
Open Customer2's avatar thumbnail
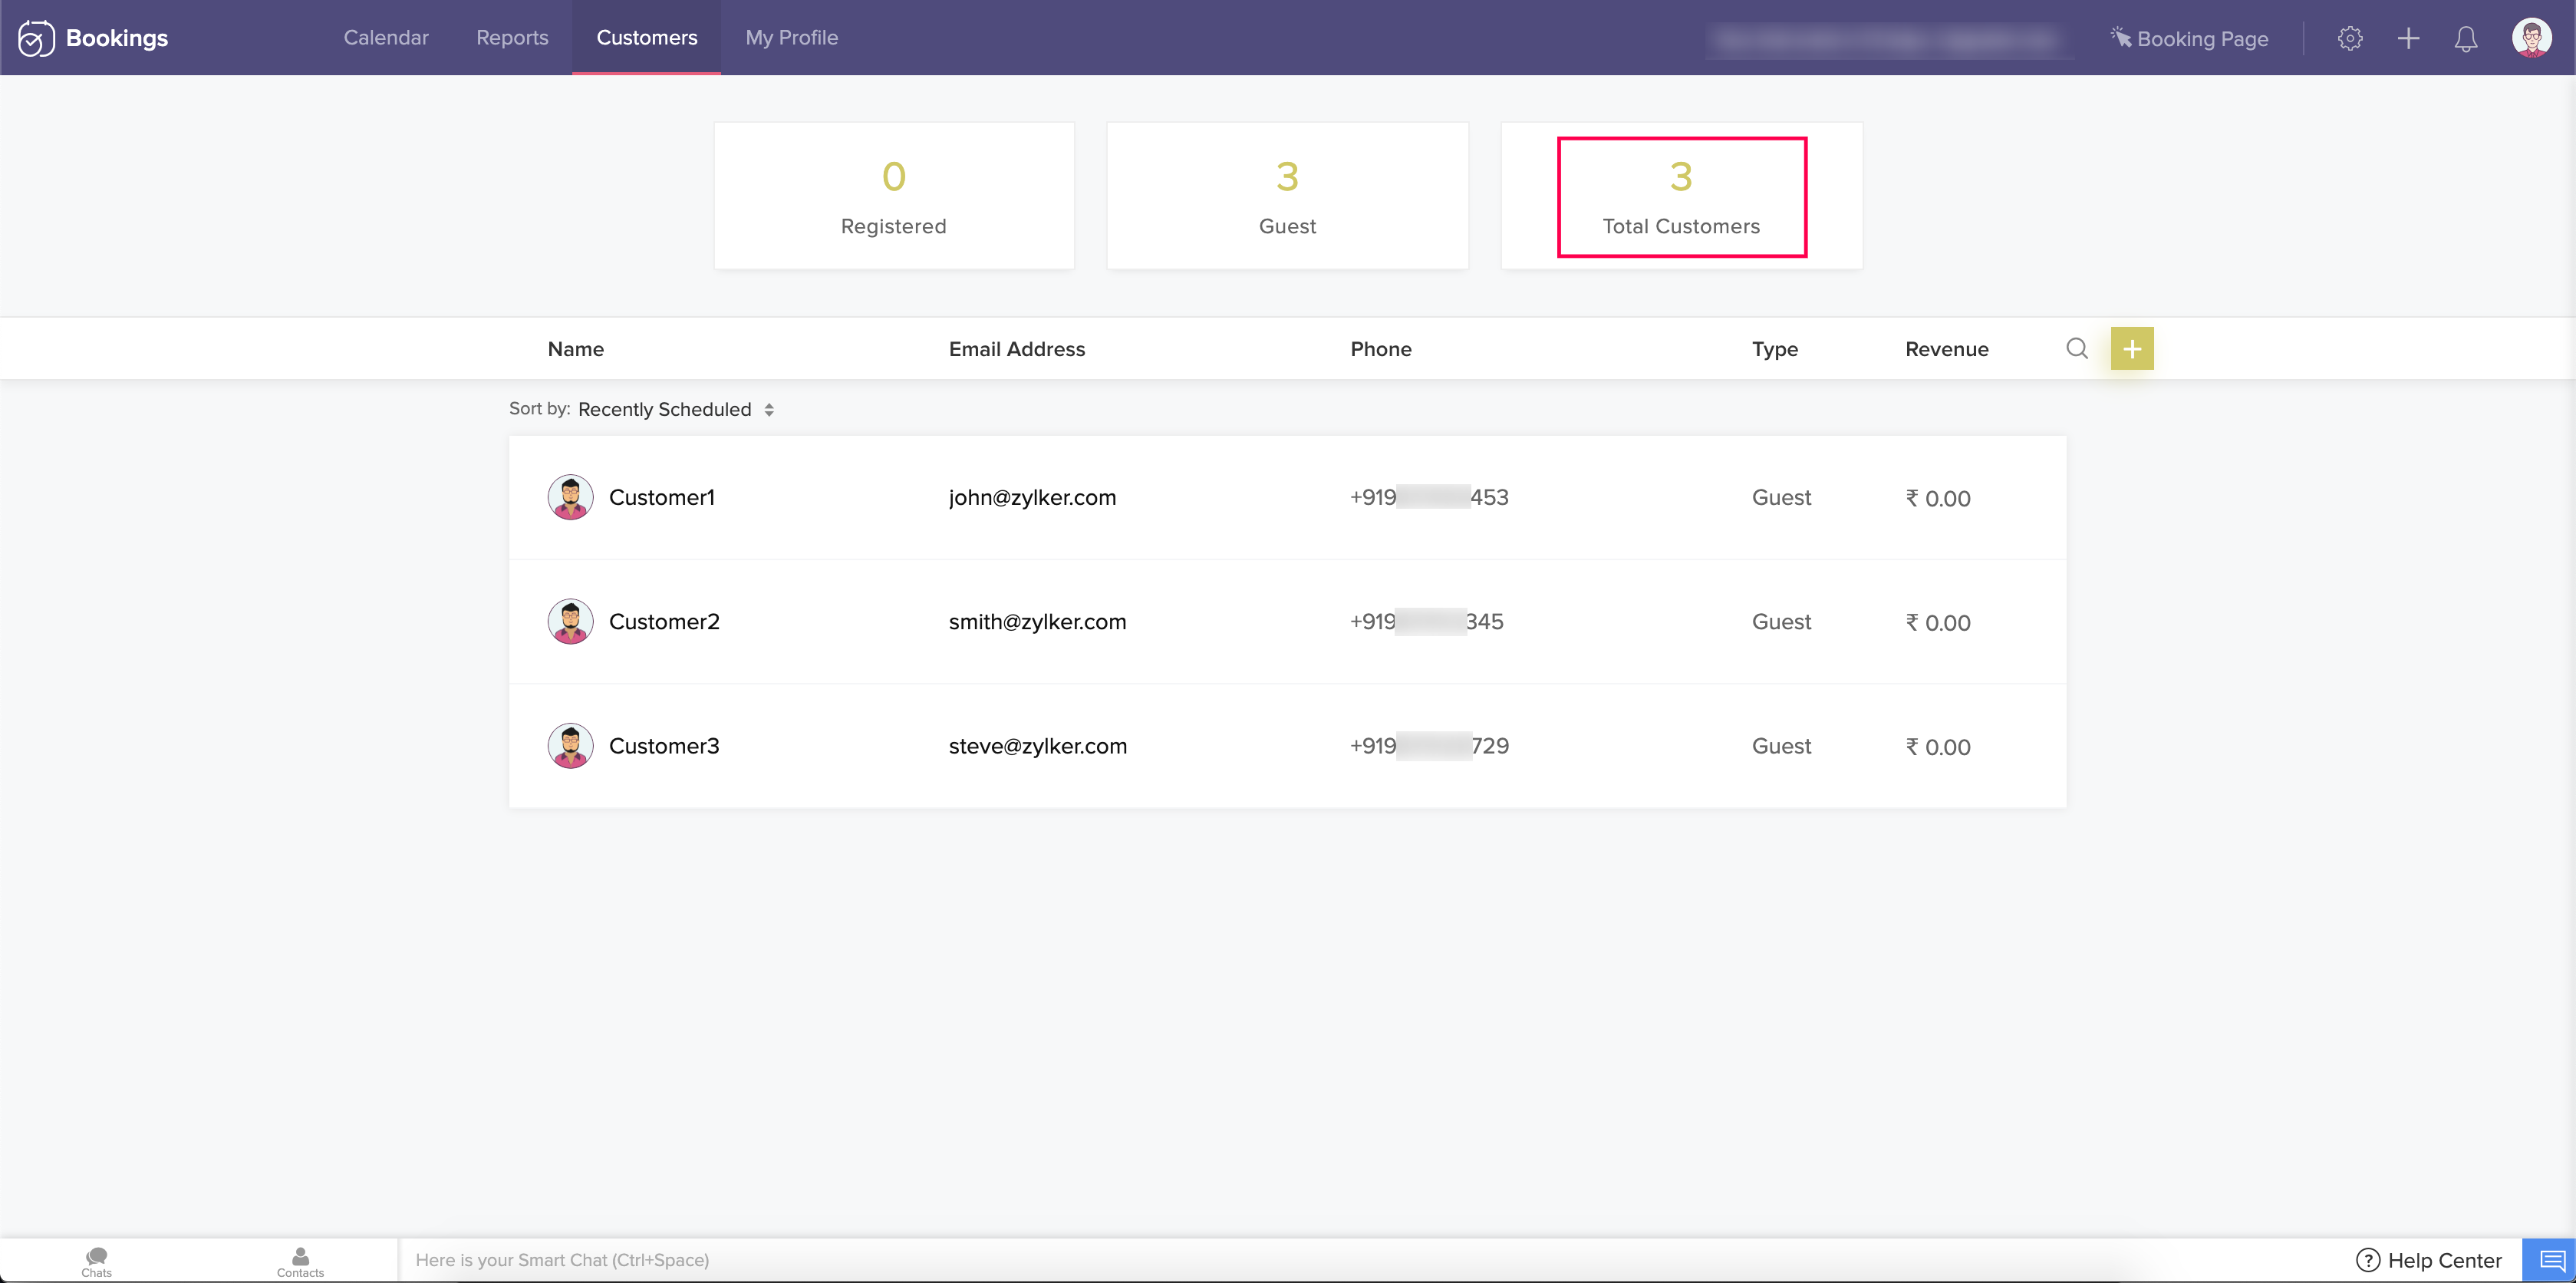coord(570,622)
